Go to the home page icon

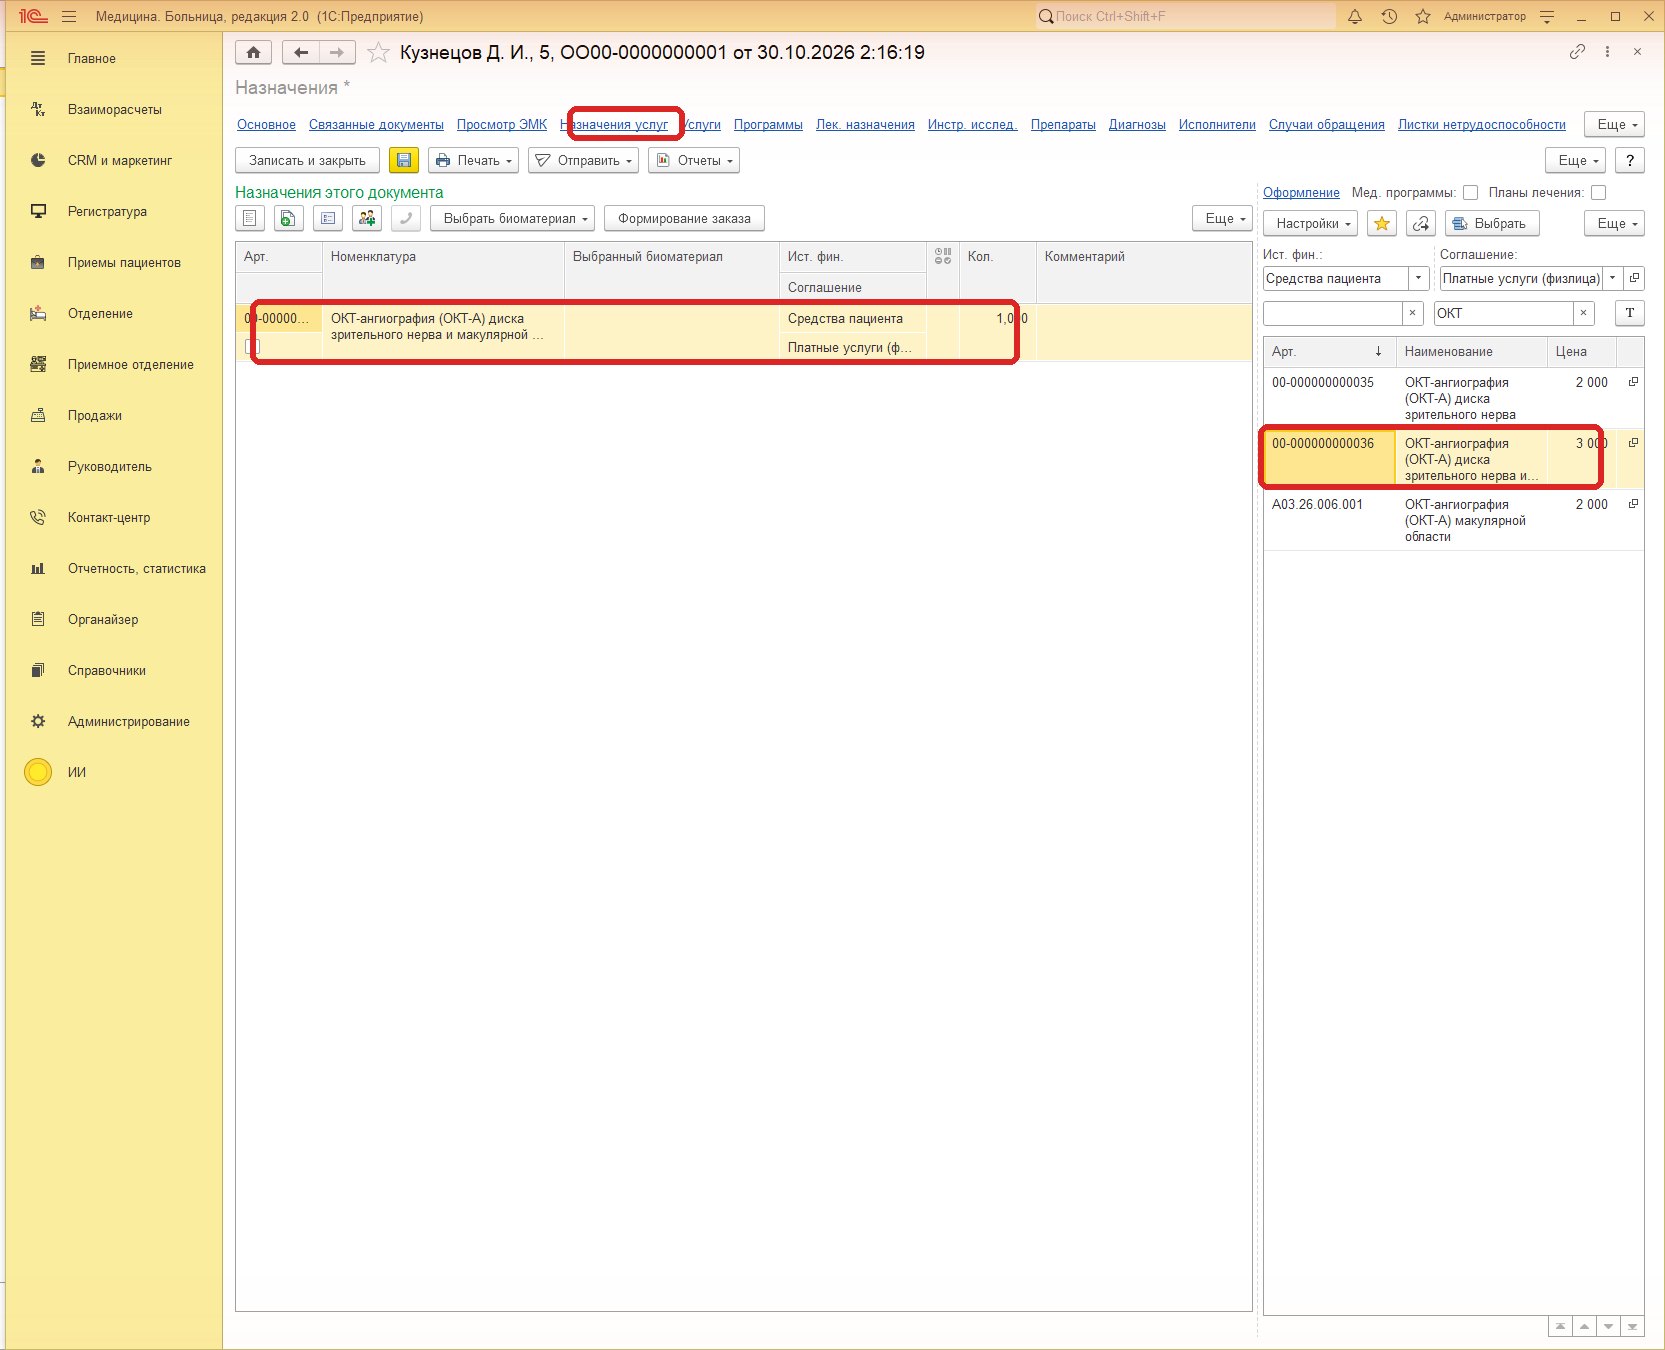click(254, 52)
